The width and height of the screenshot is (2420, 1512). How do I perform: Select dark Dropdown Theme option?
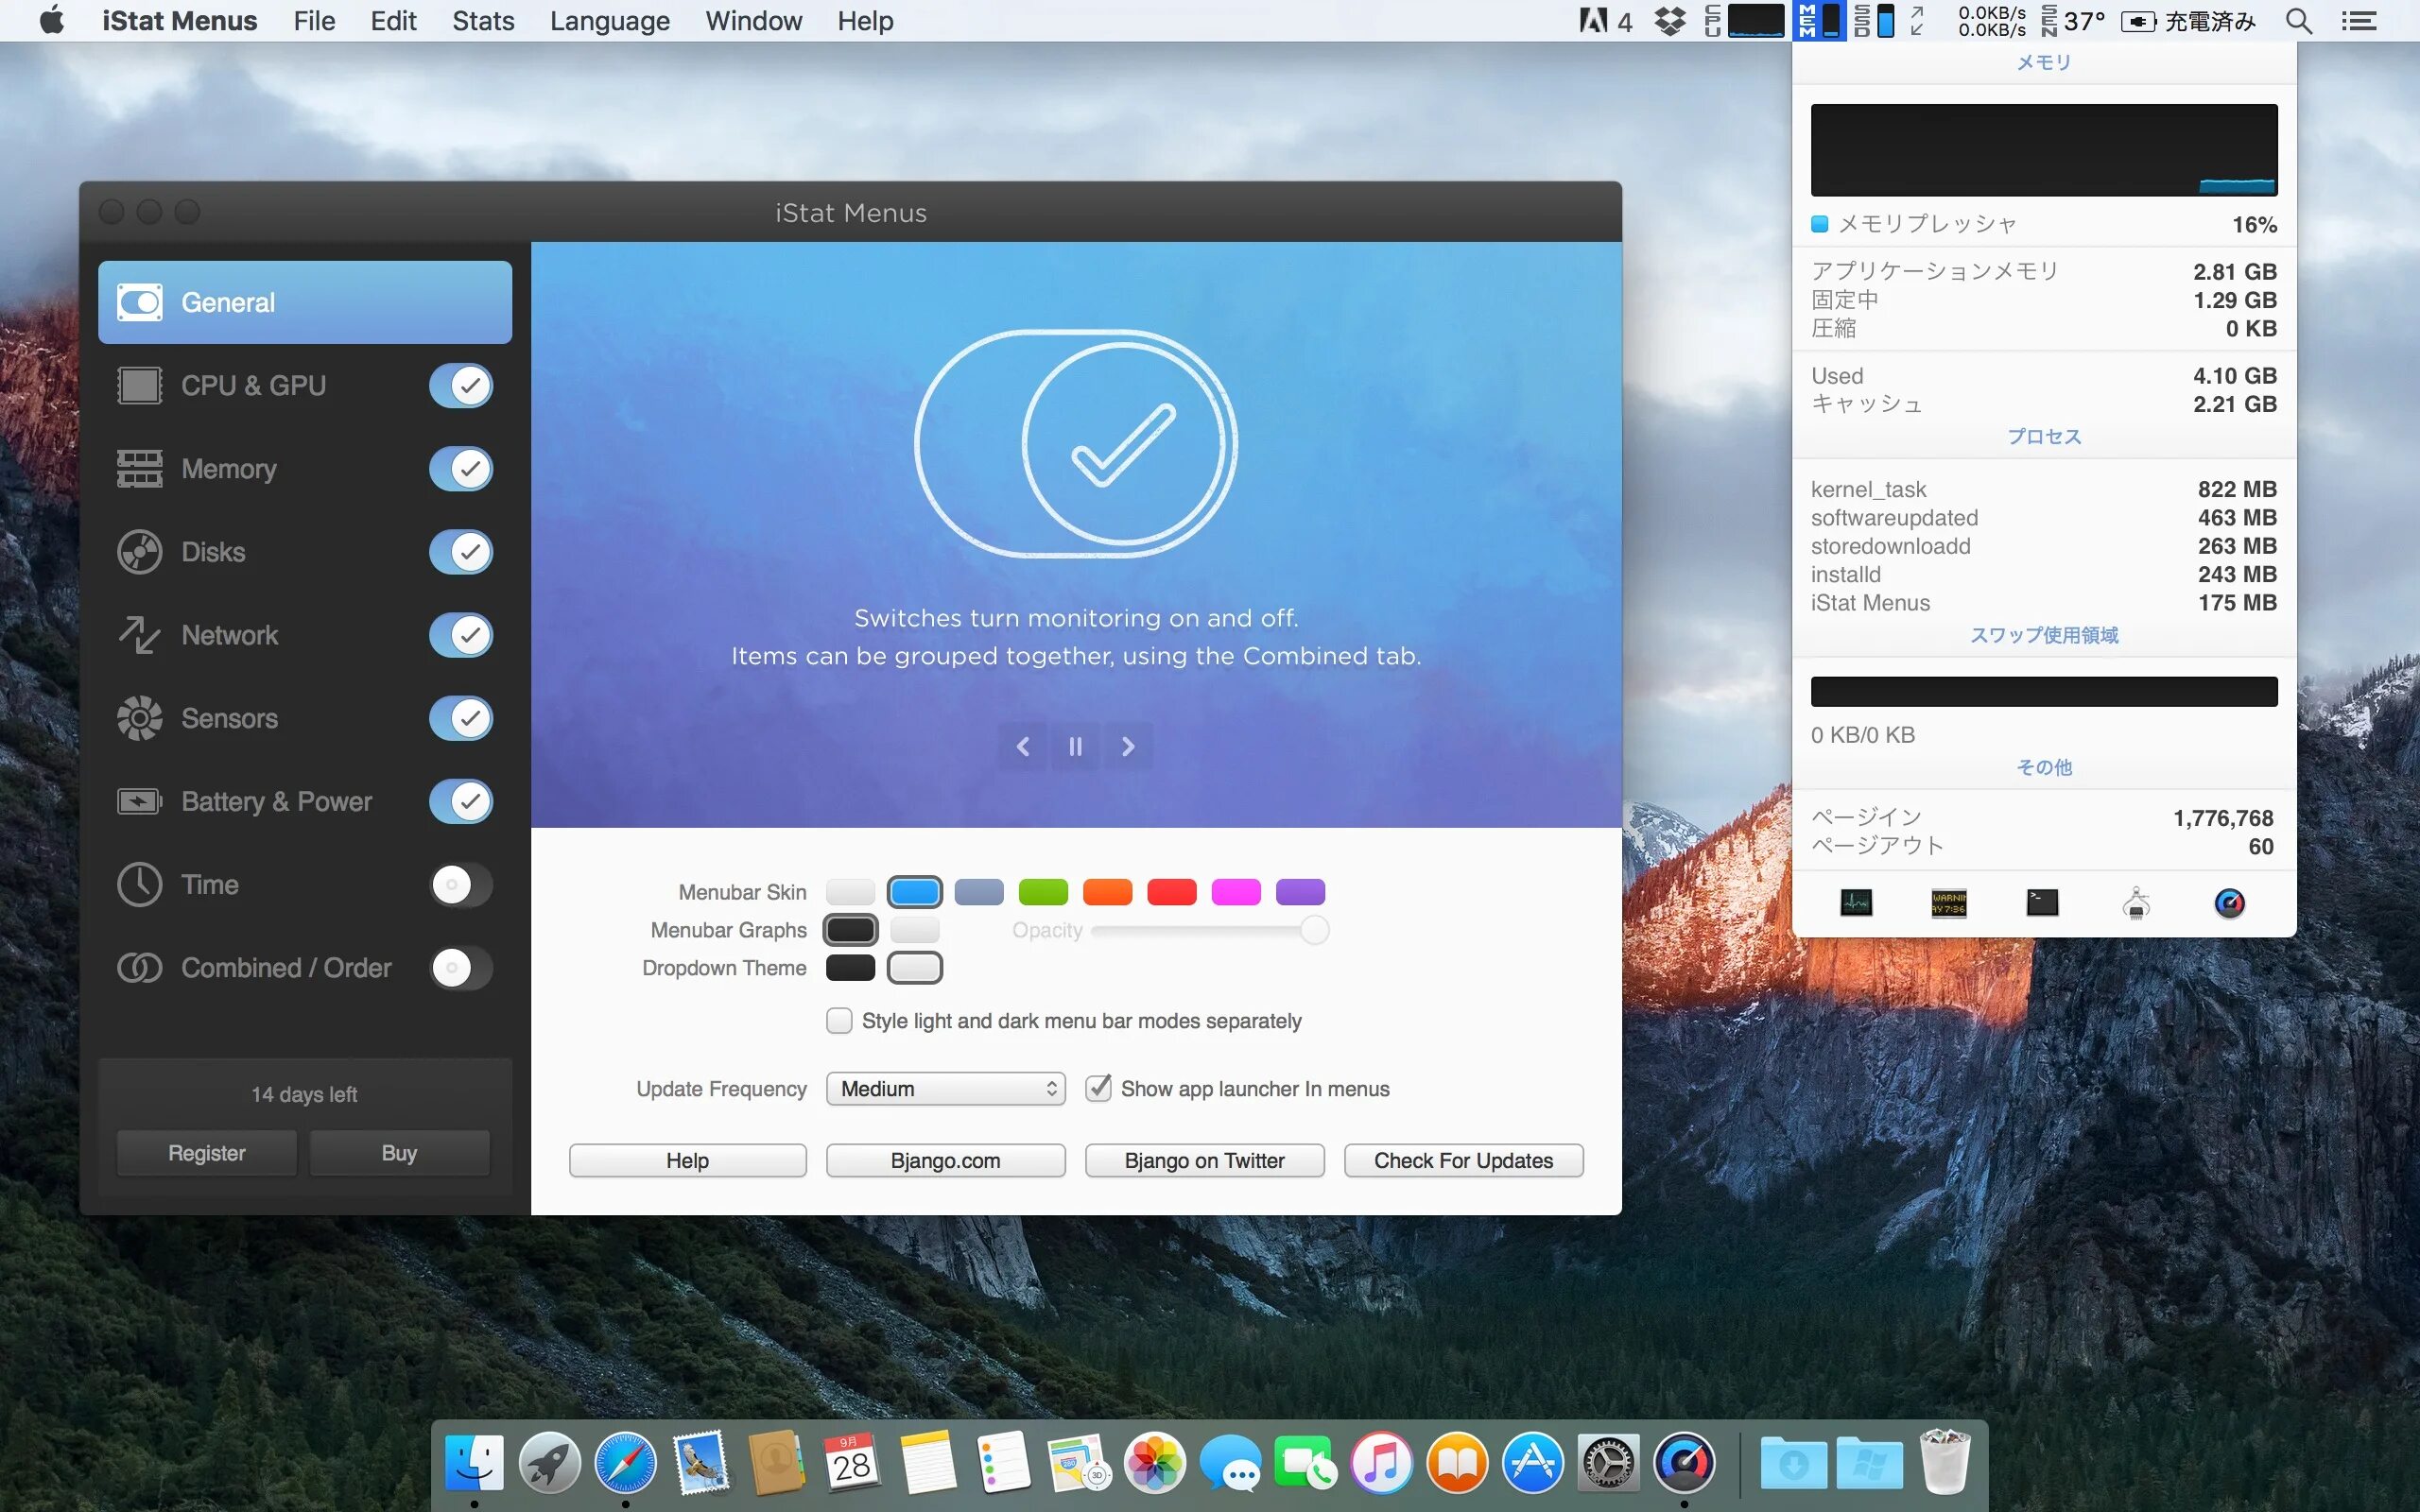(x=850, y=968)
